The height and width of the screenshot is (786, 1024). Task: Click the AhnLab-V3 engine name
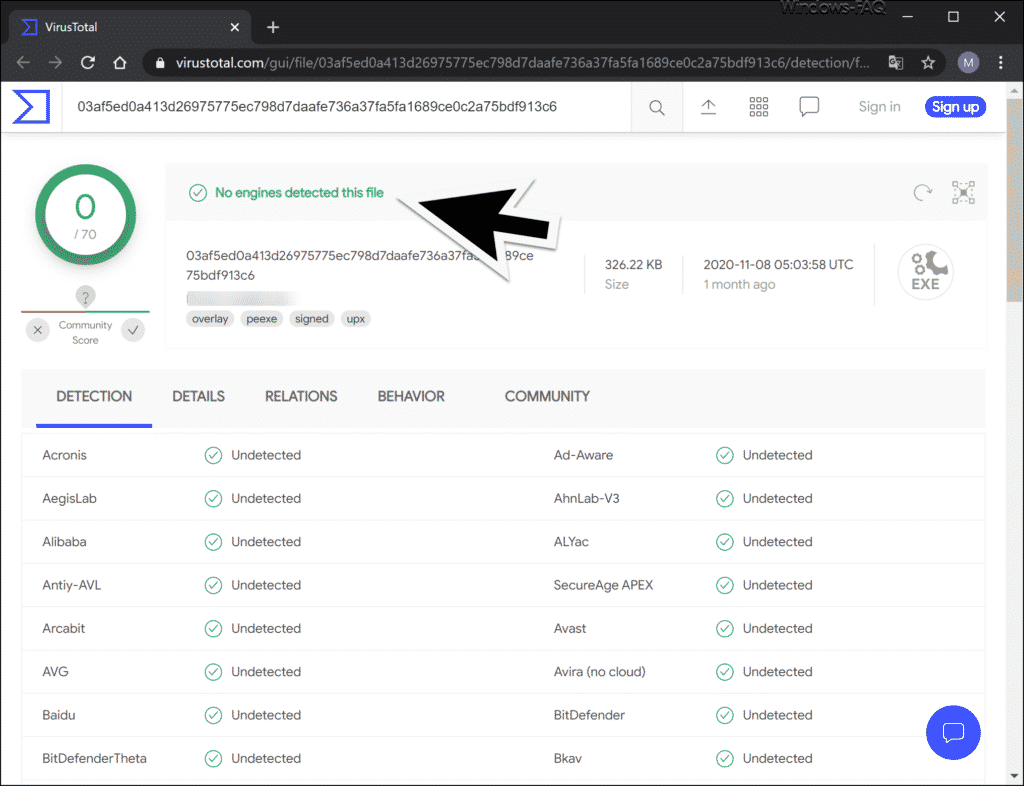[586, 499]
